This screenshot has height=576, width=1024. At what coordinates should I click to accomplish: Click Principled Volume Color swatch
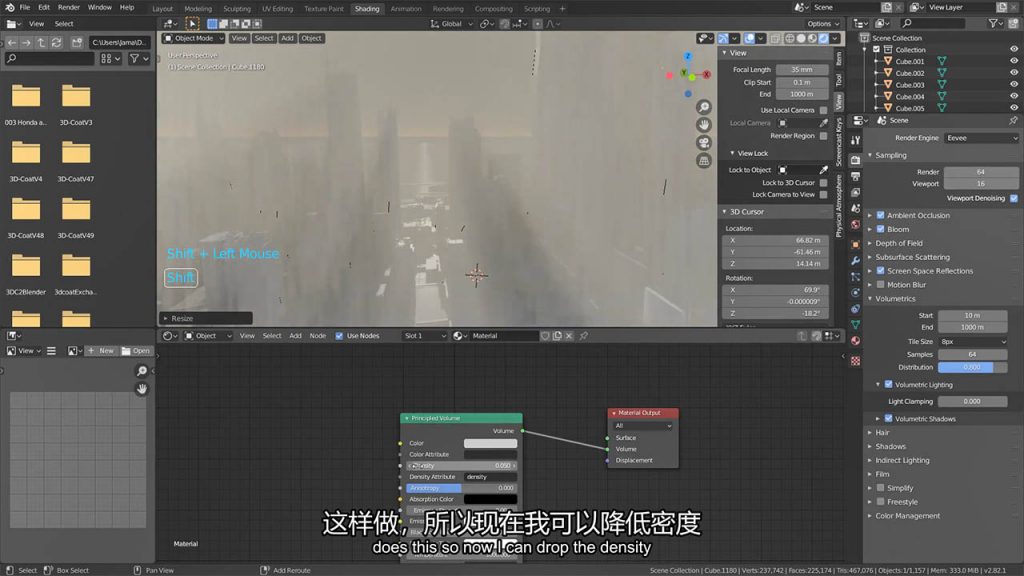click(490, 443)
